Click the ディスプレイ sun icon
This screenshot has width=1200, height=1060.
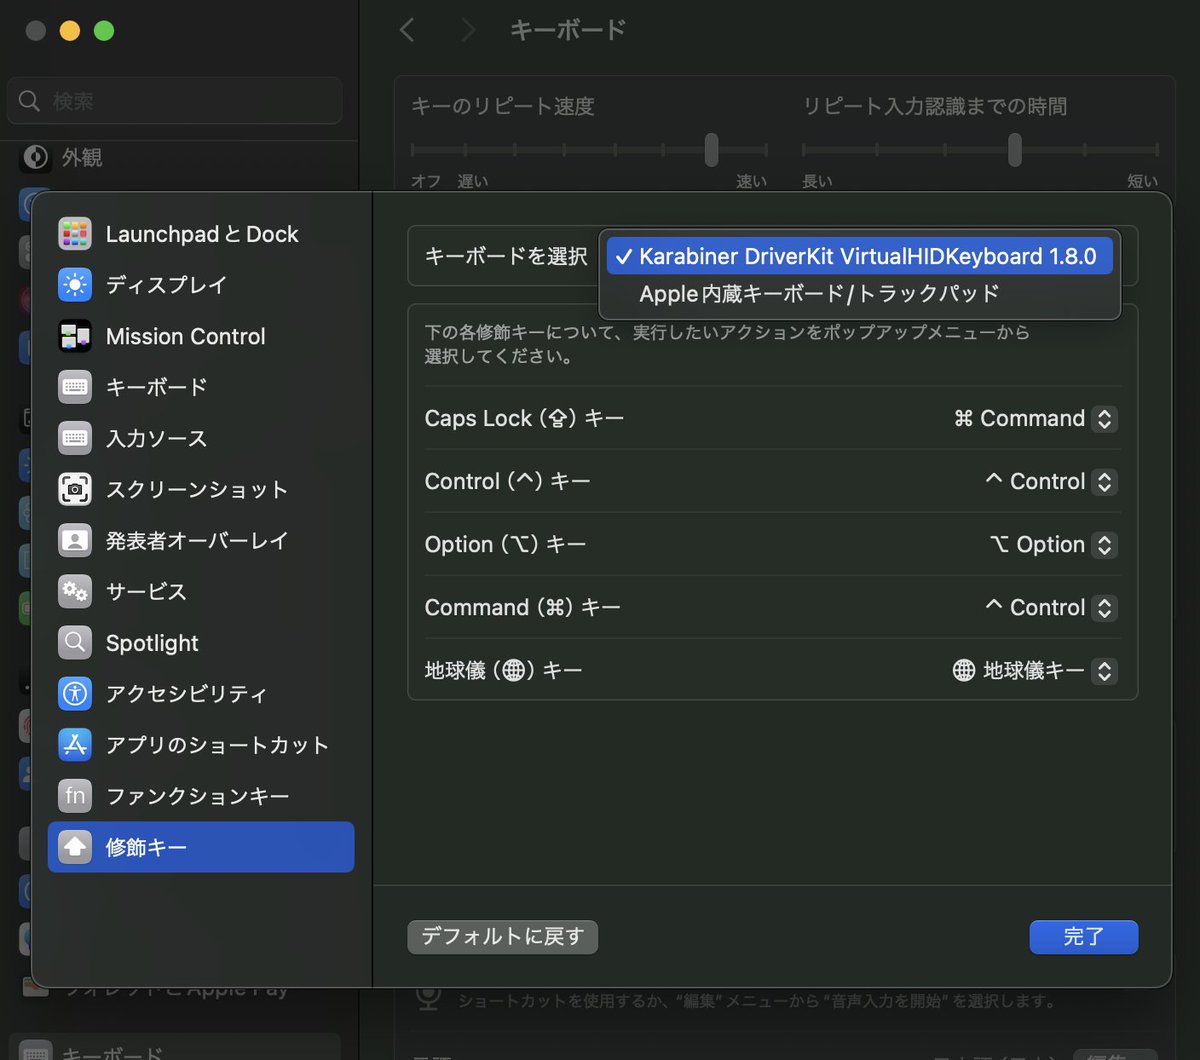75,285
